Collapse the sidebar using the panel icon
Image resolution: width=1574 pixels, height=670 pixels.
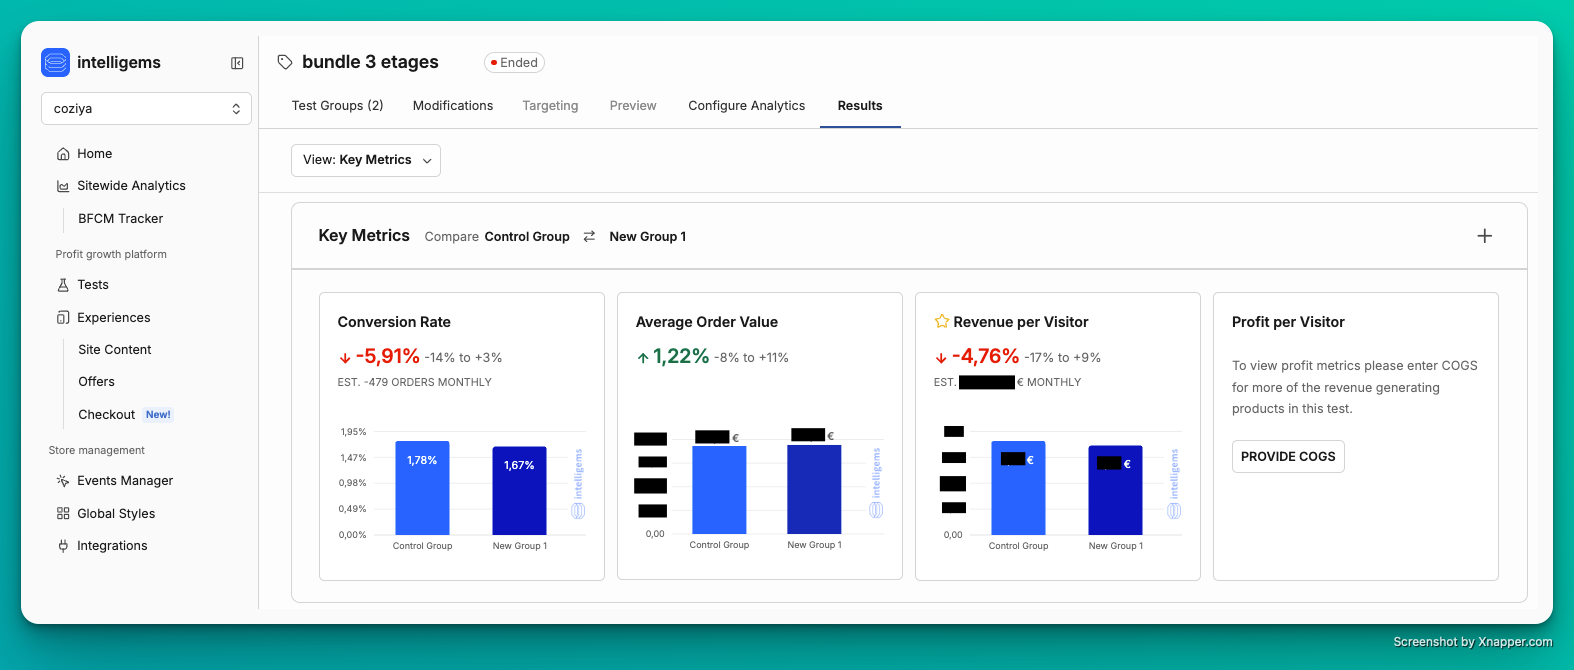pyautogui.click(x=237, y=63)
